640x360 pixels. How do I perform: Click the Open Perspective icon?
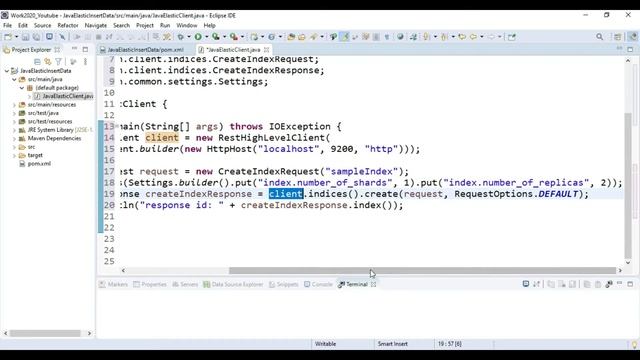618,37
